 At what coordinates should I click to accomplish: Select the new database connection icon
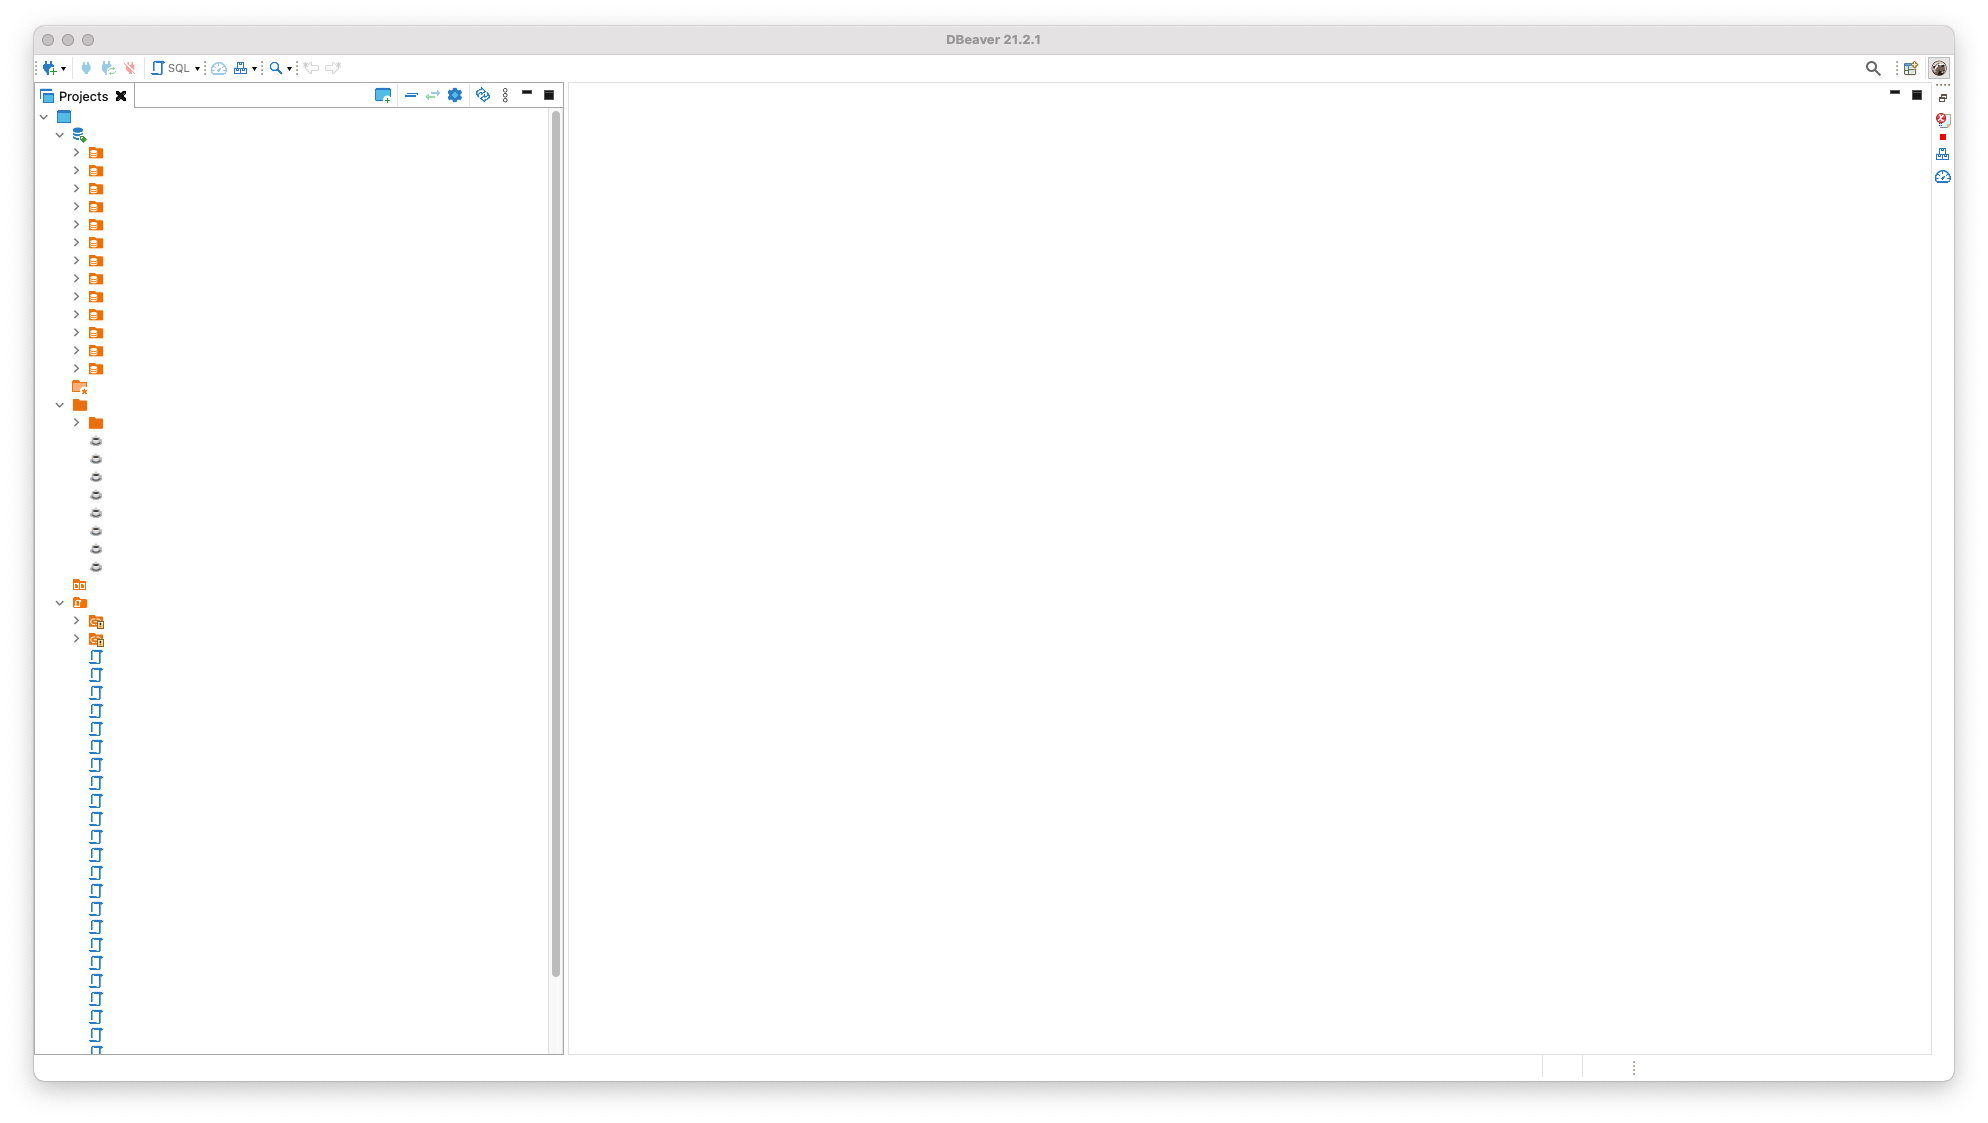[x=50, y=68]
